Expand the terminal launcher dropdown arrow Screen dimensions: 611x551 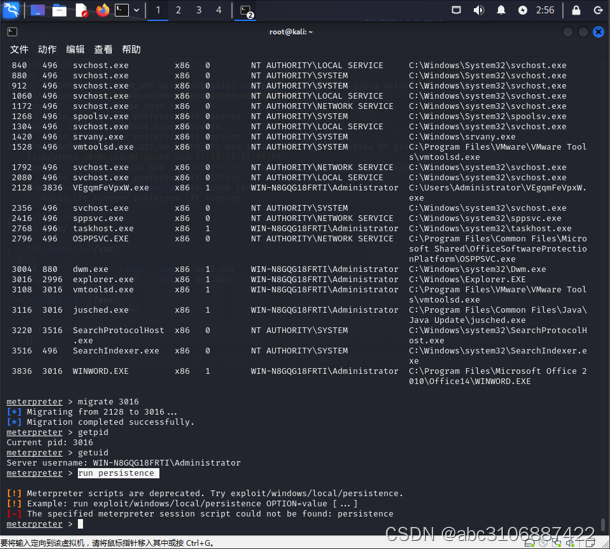coord(136,10)
